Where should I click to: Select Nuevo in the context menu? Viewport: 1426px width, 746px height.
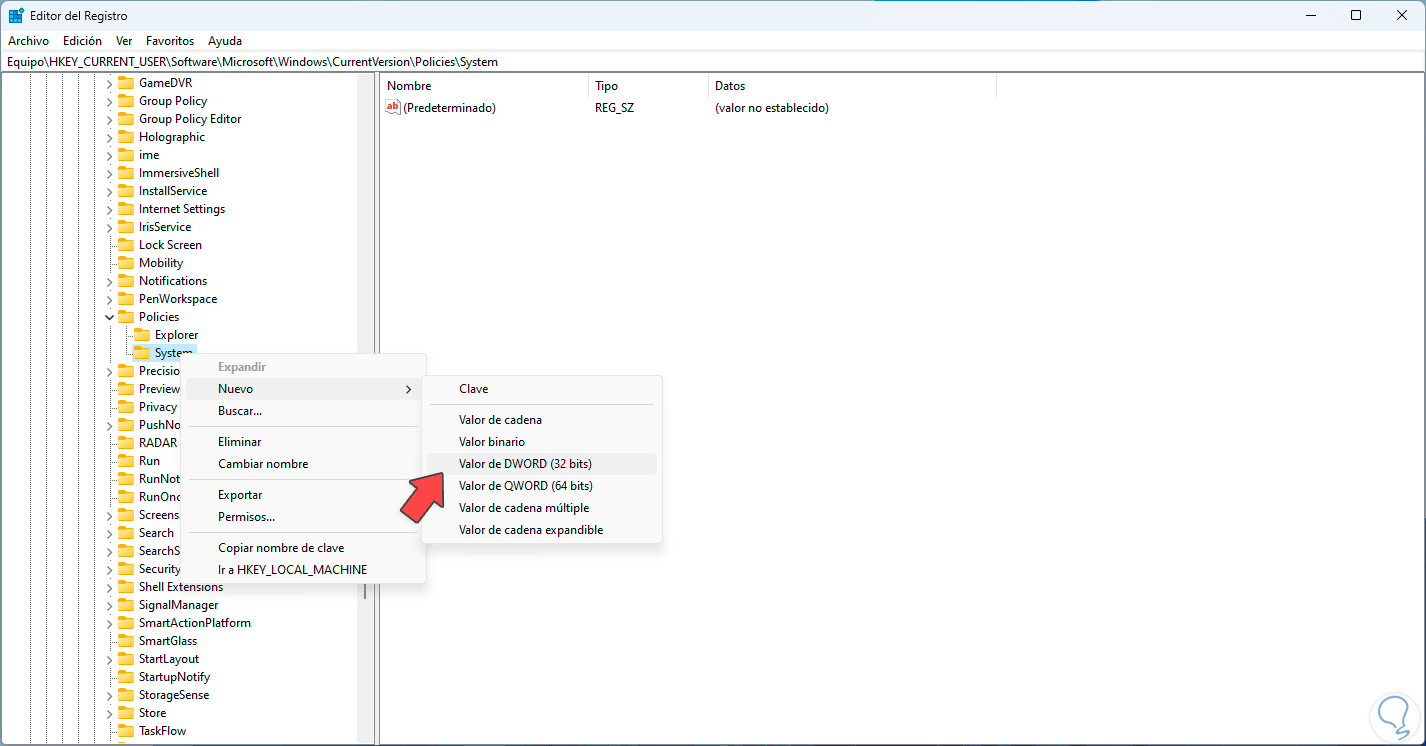(x=303, y=389)
